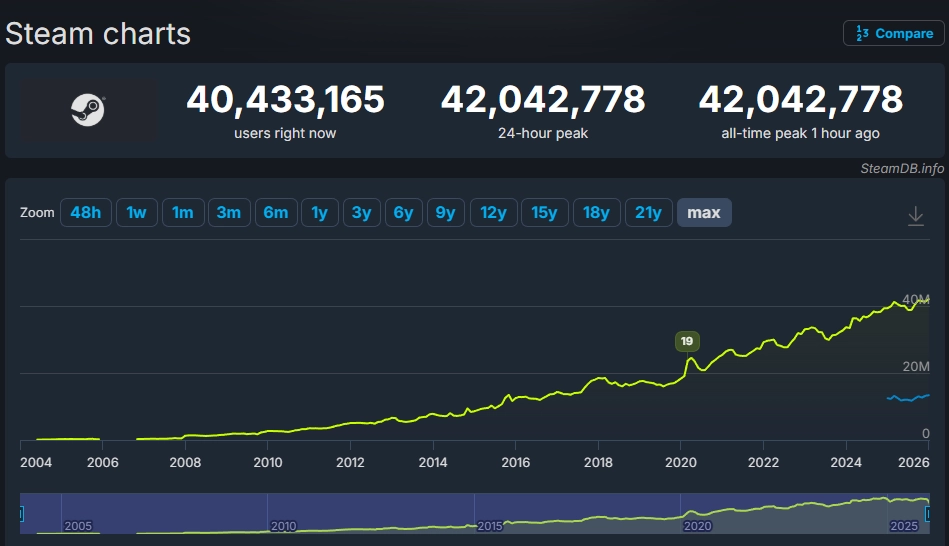Select 12y zoom range
The image size is (949, 546).
493,213
